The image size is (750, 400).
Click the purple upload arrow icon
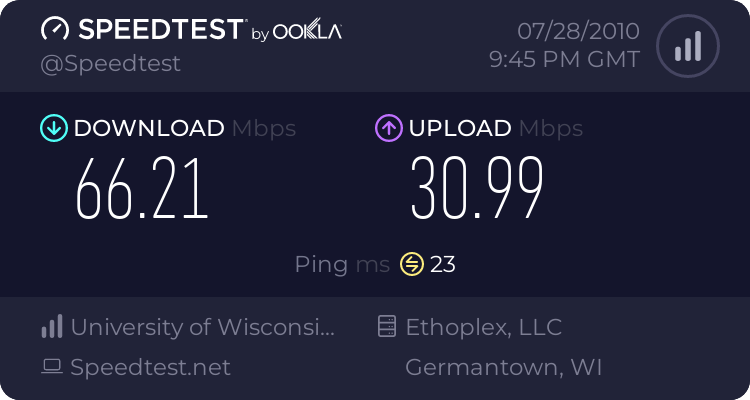(x=389, y=128)
